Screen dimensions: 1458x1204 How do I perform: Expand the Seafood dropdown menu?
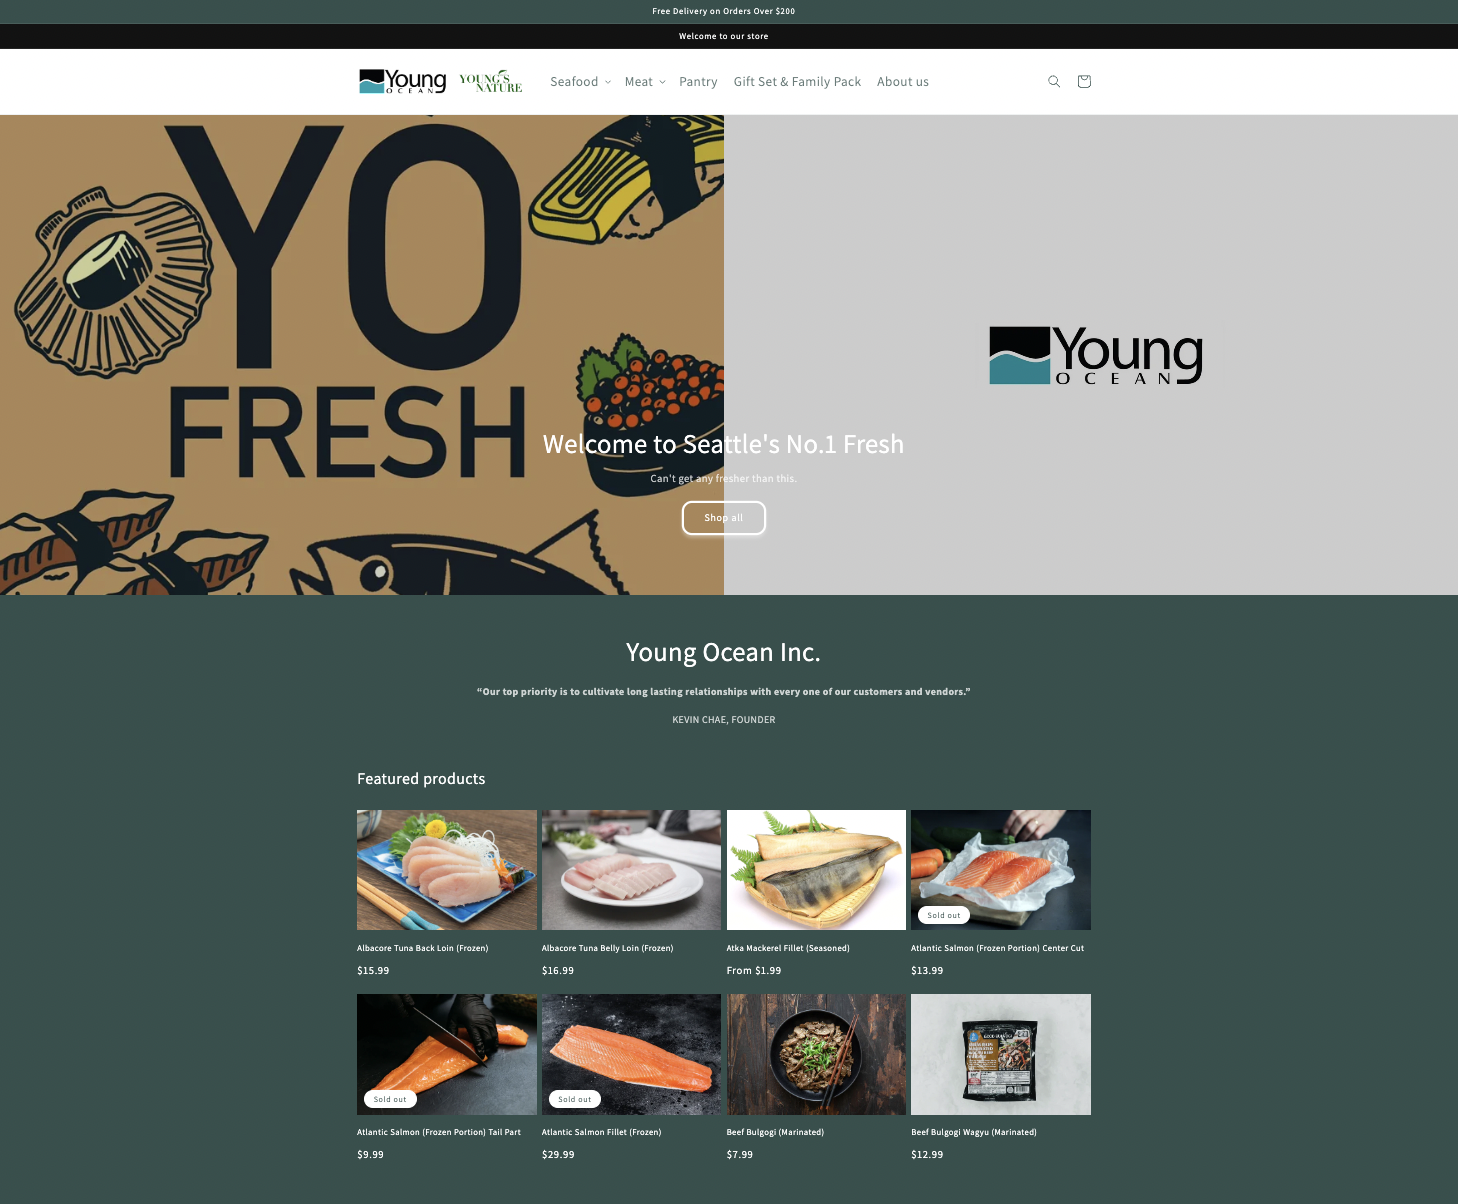(x=580, y=82)
